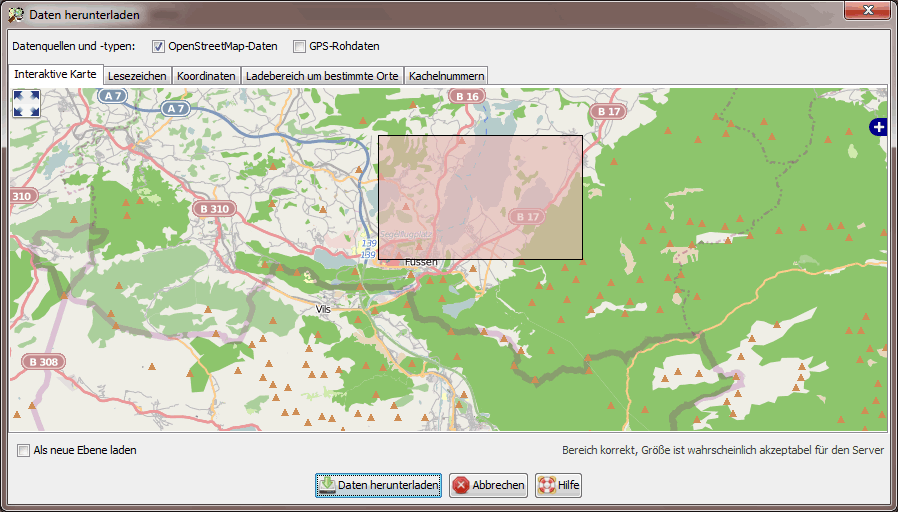Click the B 16 road shield
The image size is (898, 512).
click(464, 97)
